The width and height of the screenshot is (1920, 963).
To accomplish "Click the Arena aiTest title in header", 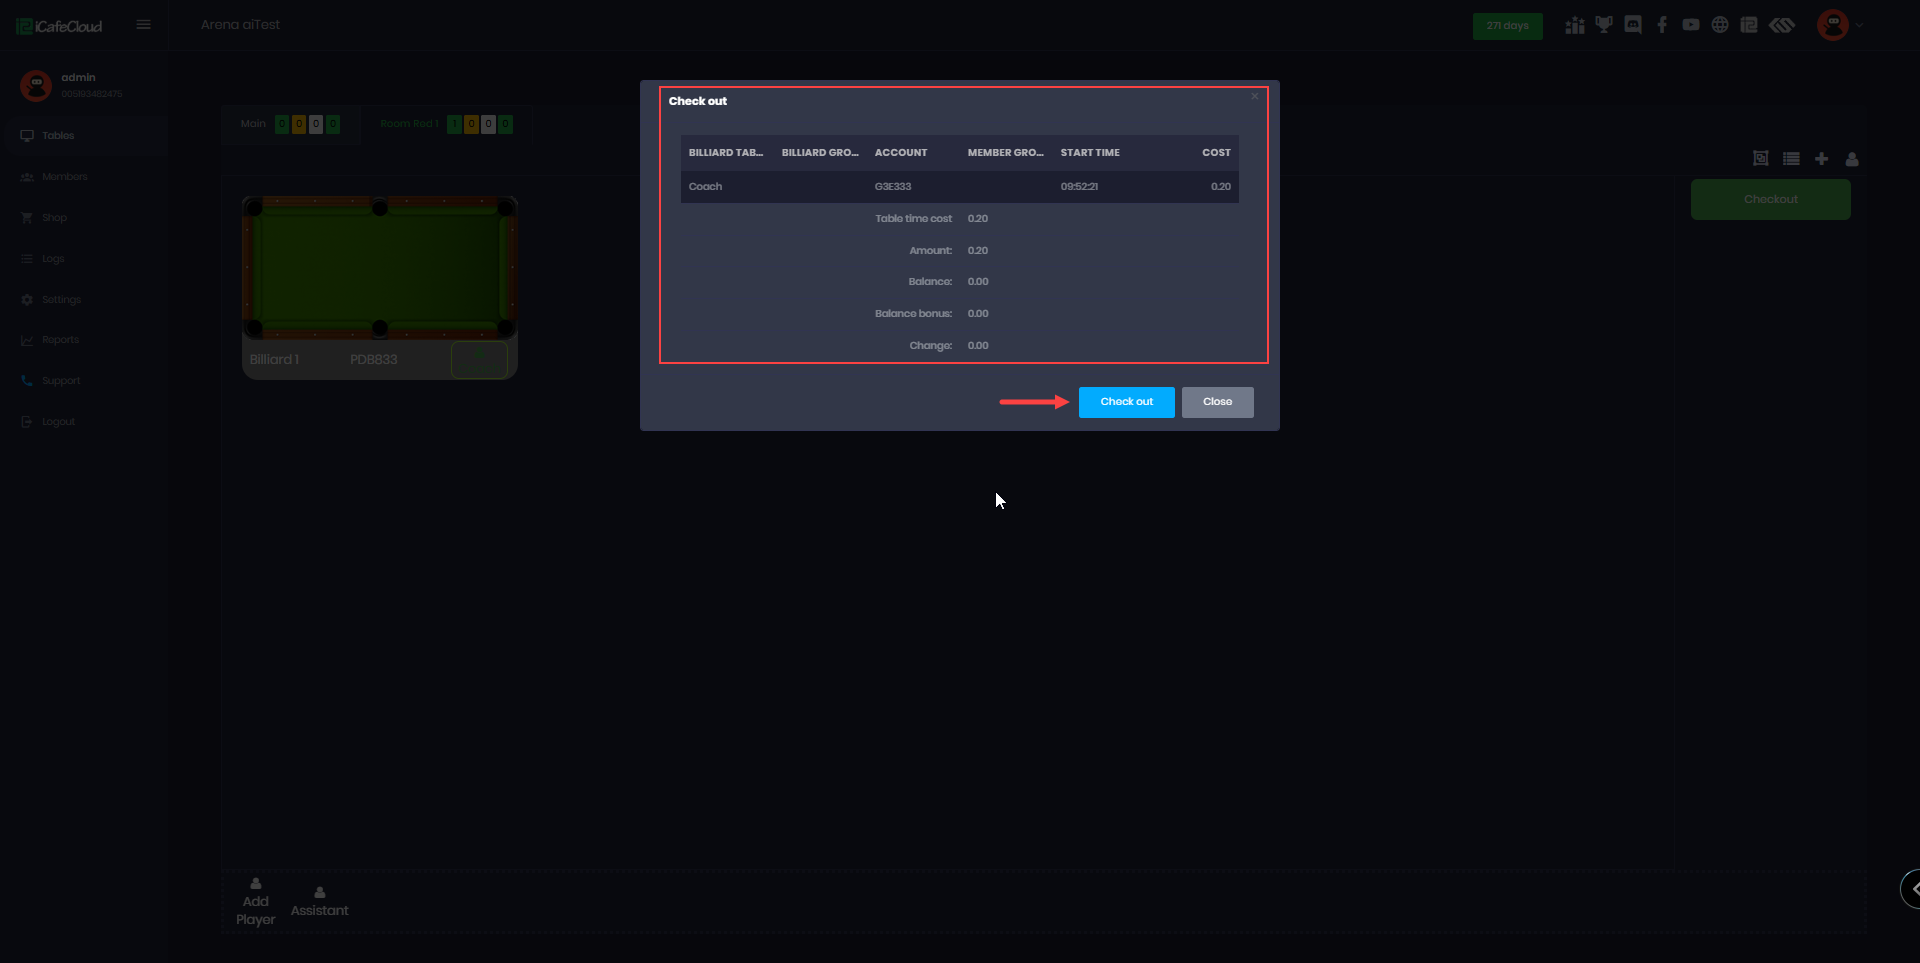I will 240,25.
